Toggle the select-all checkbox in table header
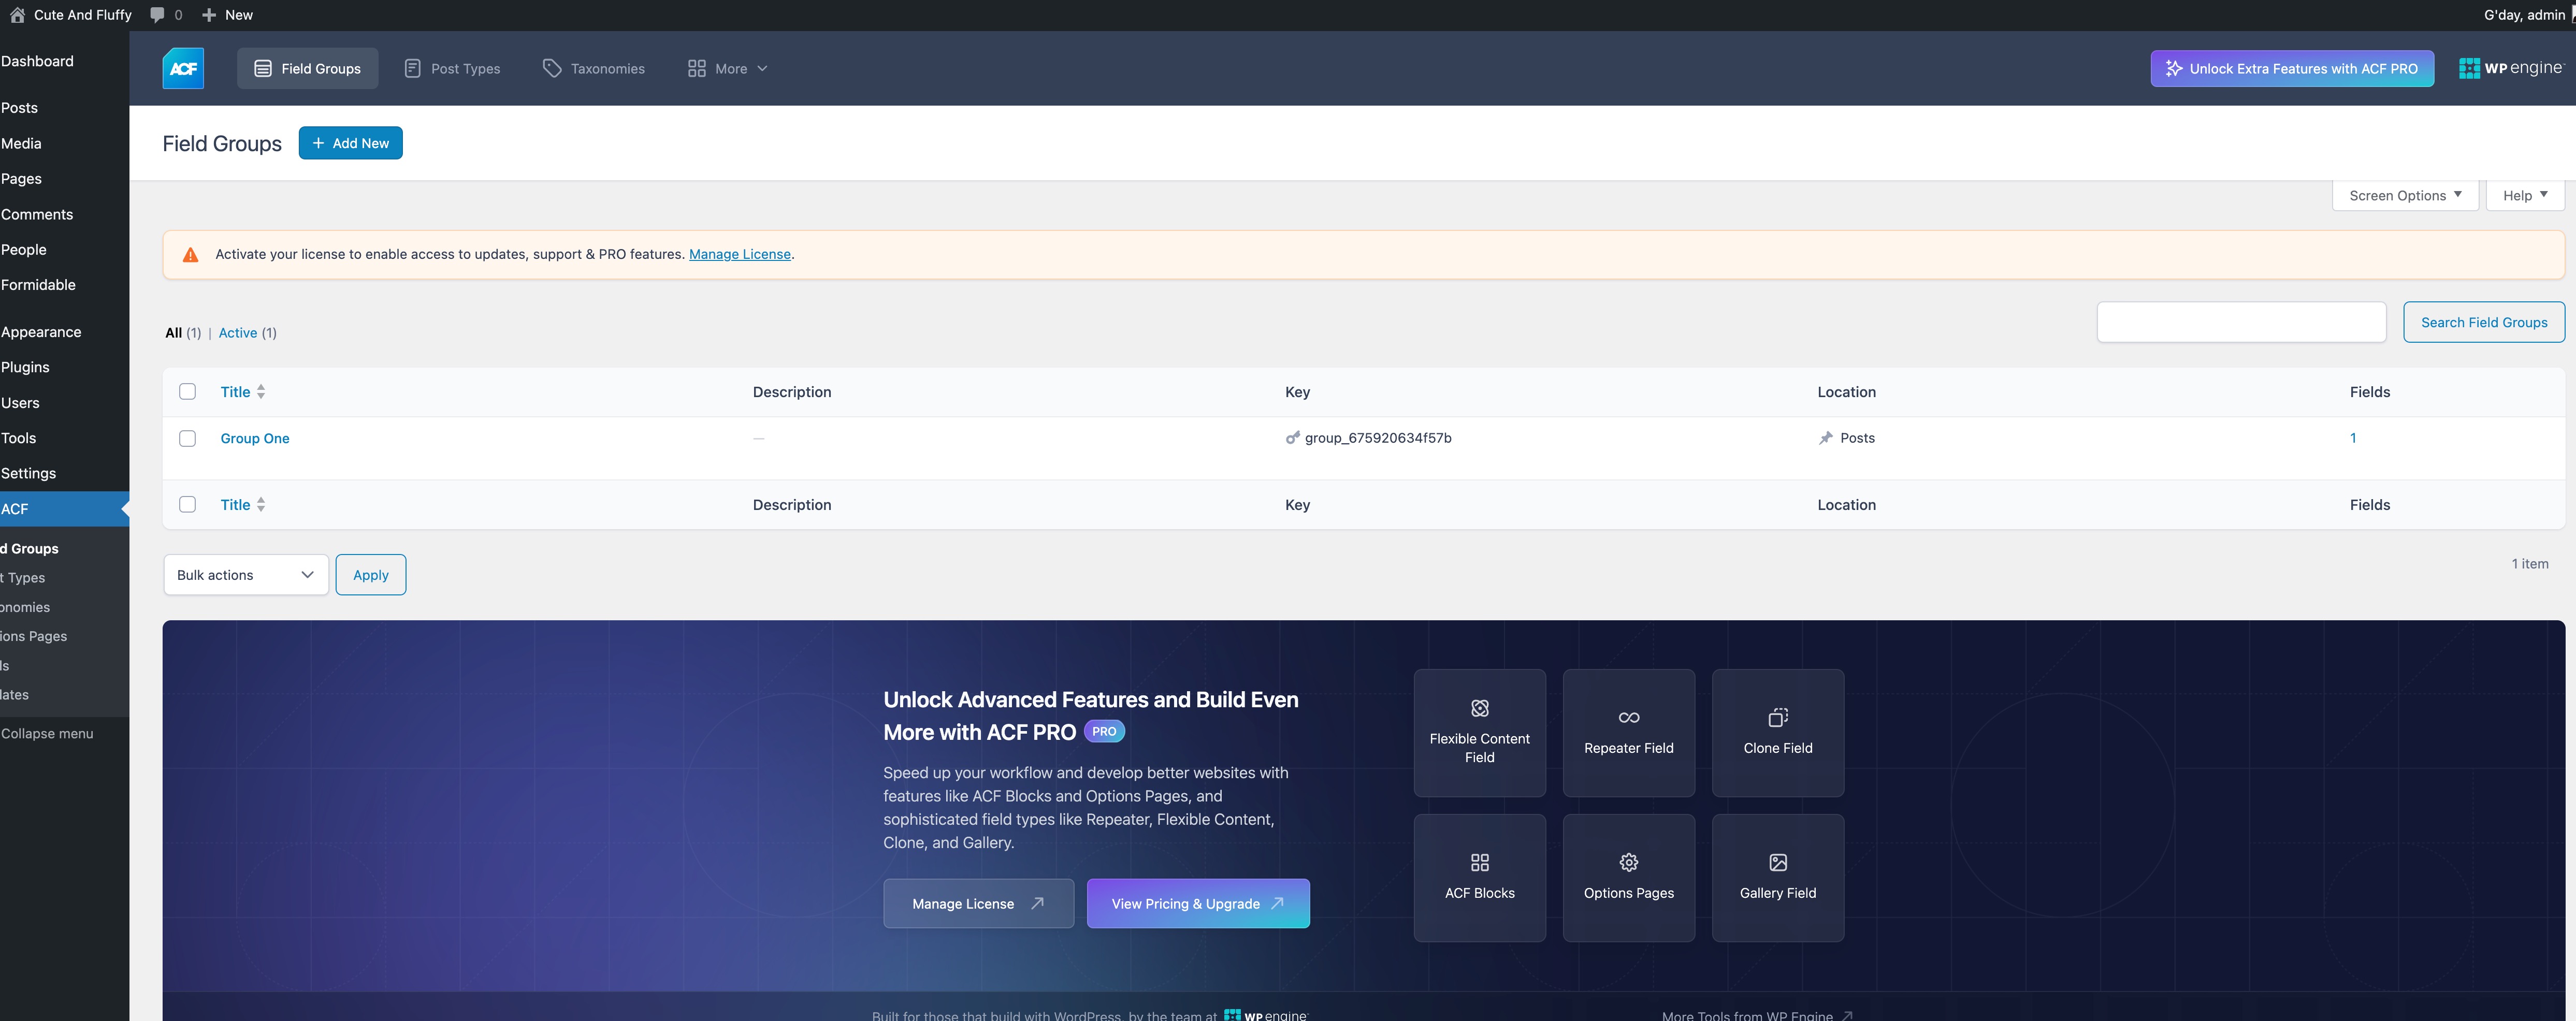The width and height of the screenshot is (2576, 1021). (187, 391)
